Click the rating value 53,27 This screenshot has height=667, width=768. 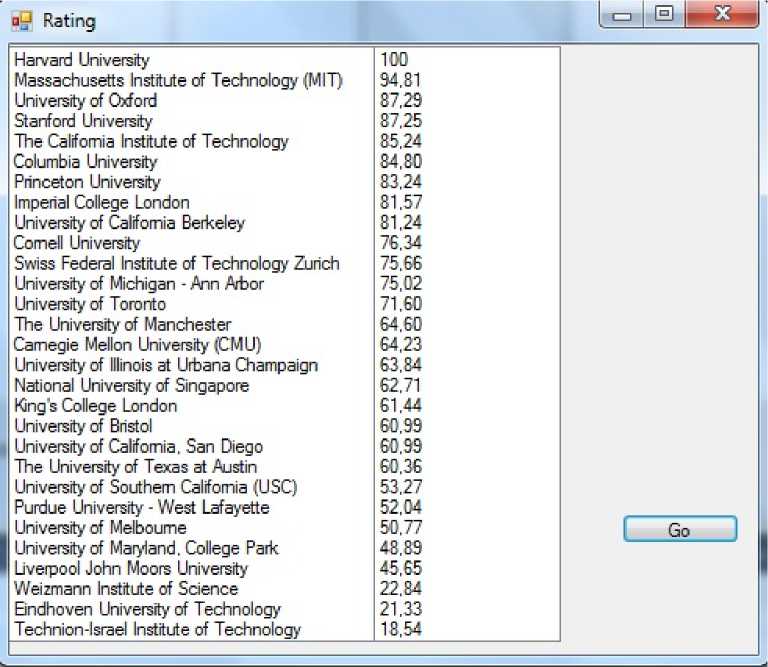click(401, 487)
